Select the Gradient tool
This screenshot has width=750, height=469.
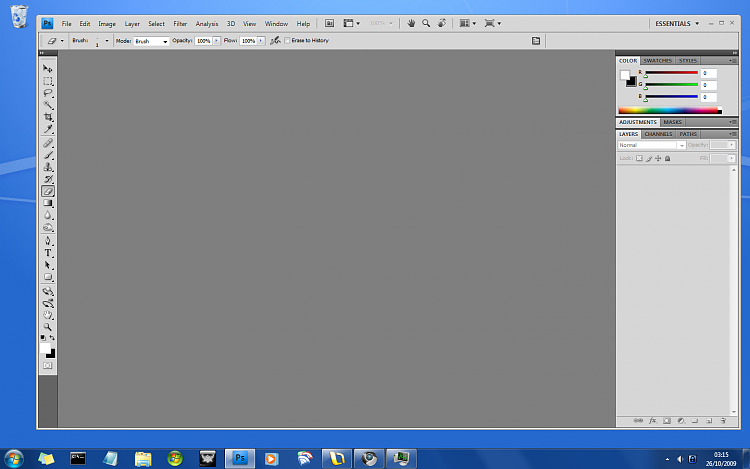point(47,203)
